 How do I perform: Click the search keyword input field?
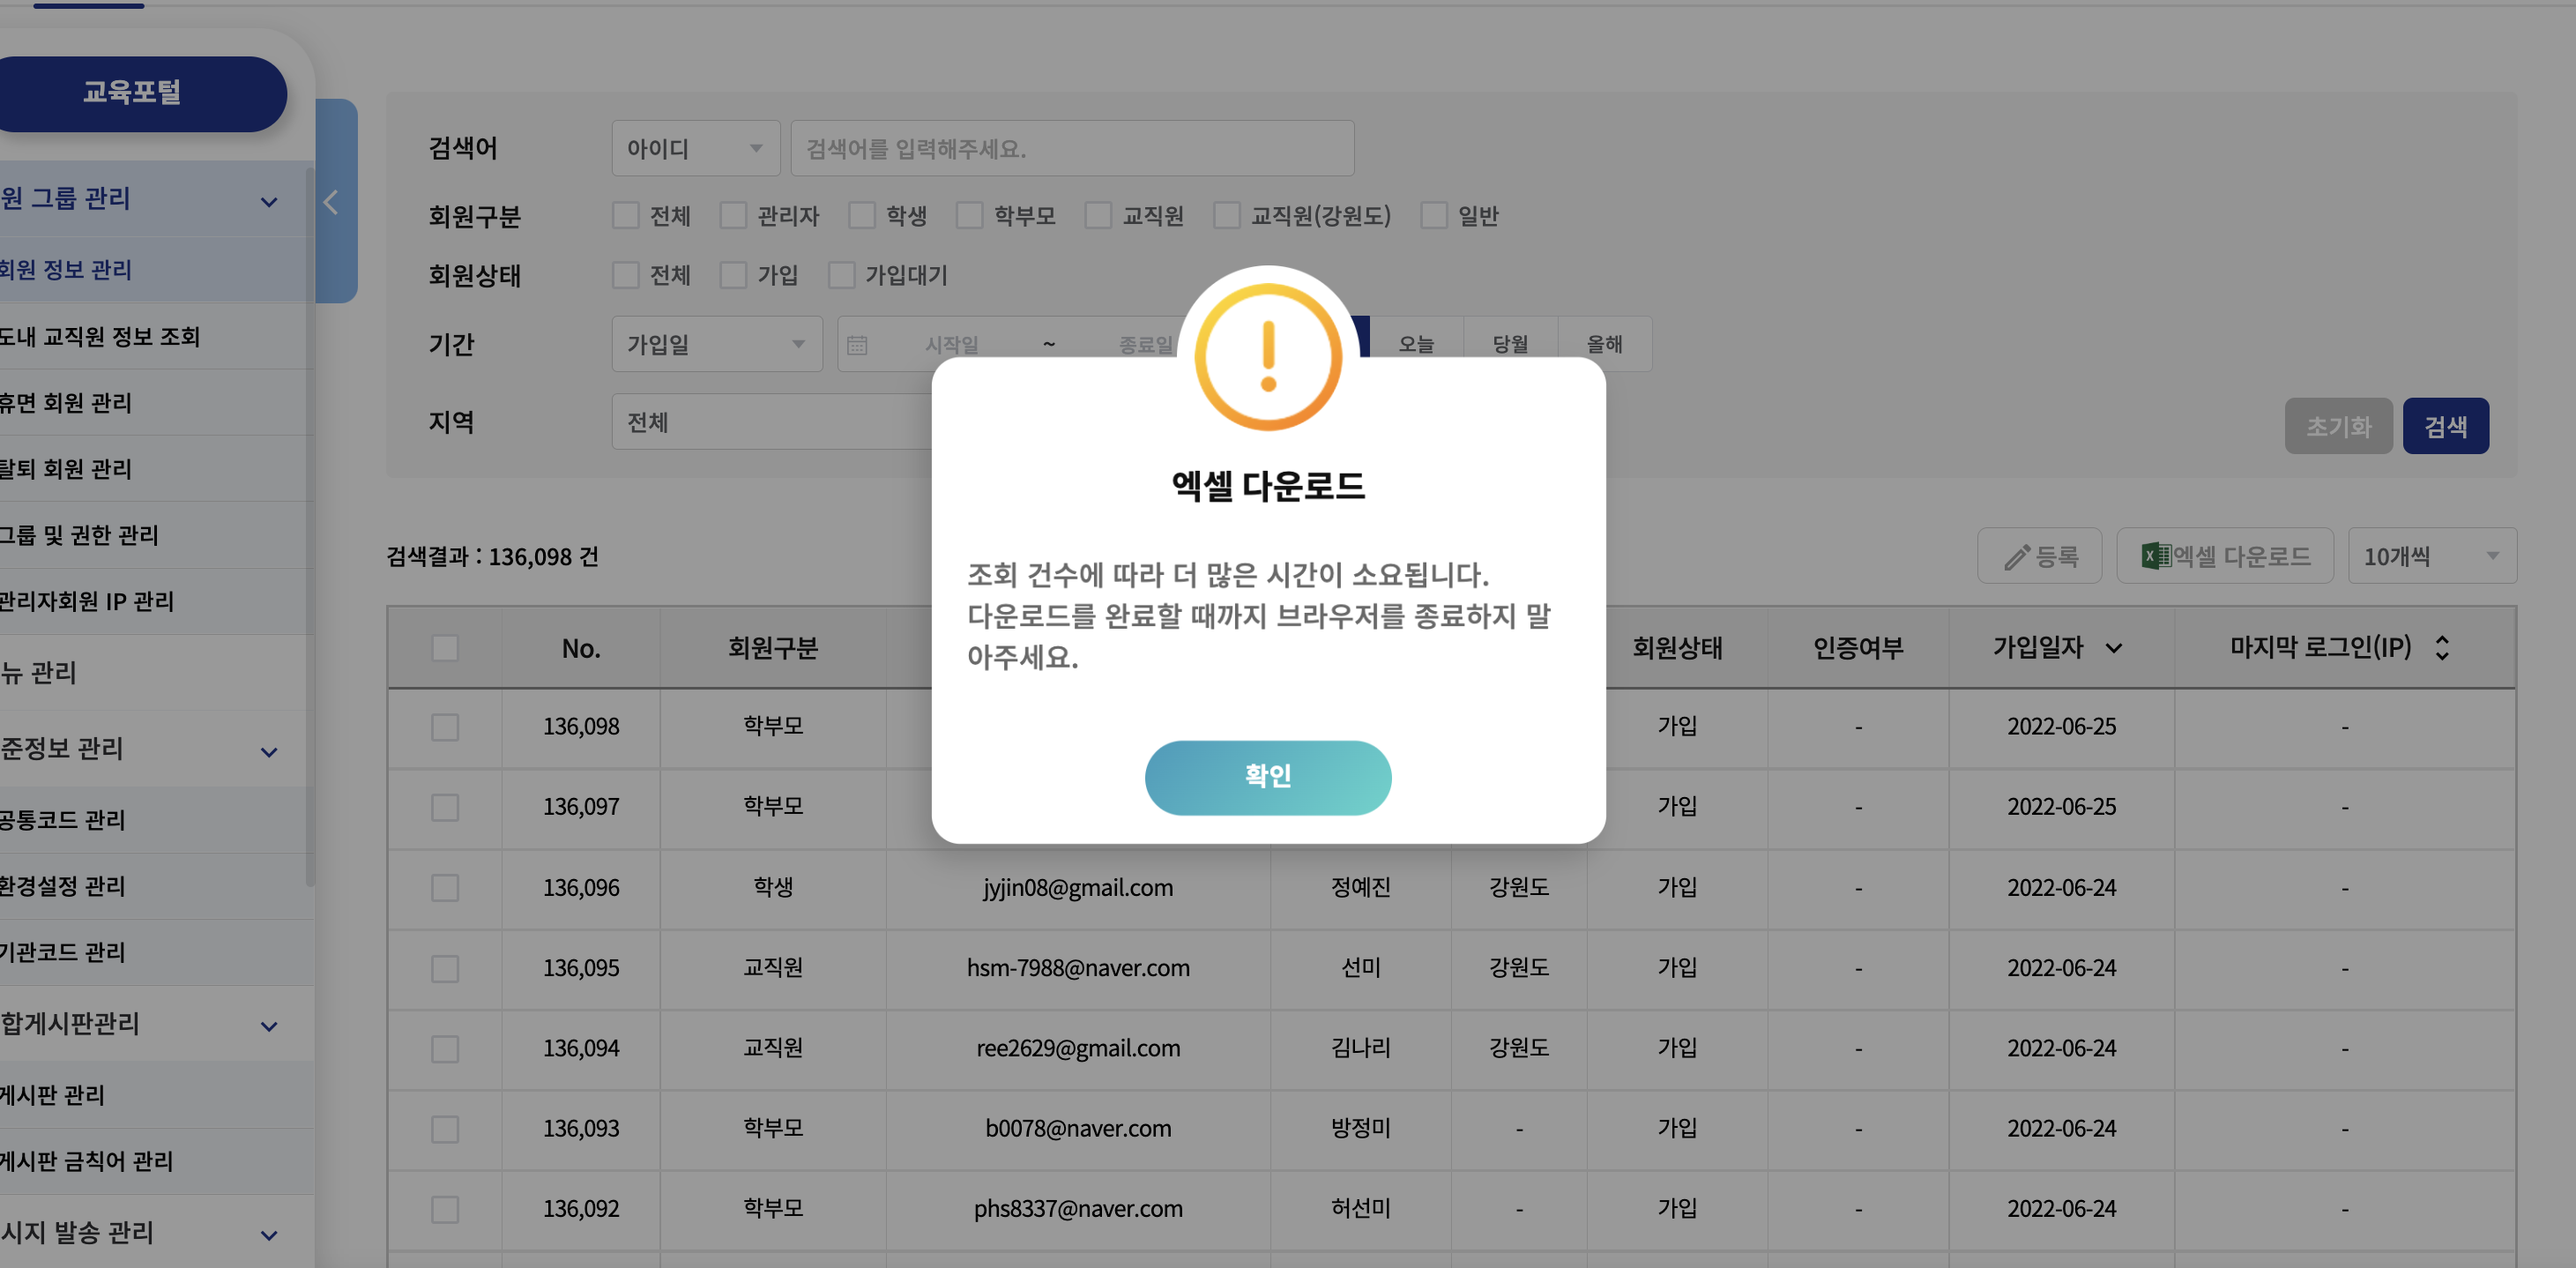tap(1072, 147)
